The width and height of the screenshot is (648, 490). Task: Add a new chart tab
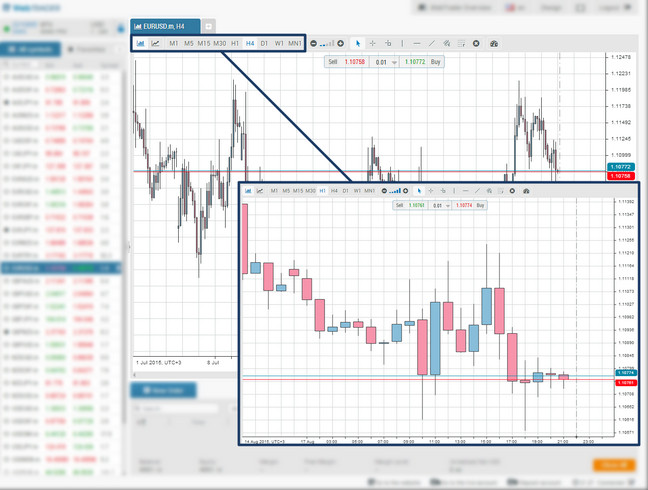pos(208,26)
